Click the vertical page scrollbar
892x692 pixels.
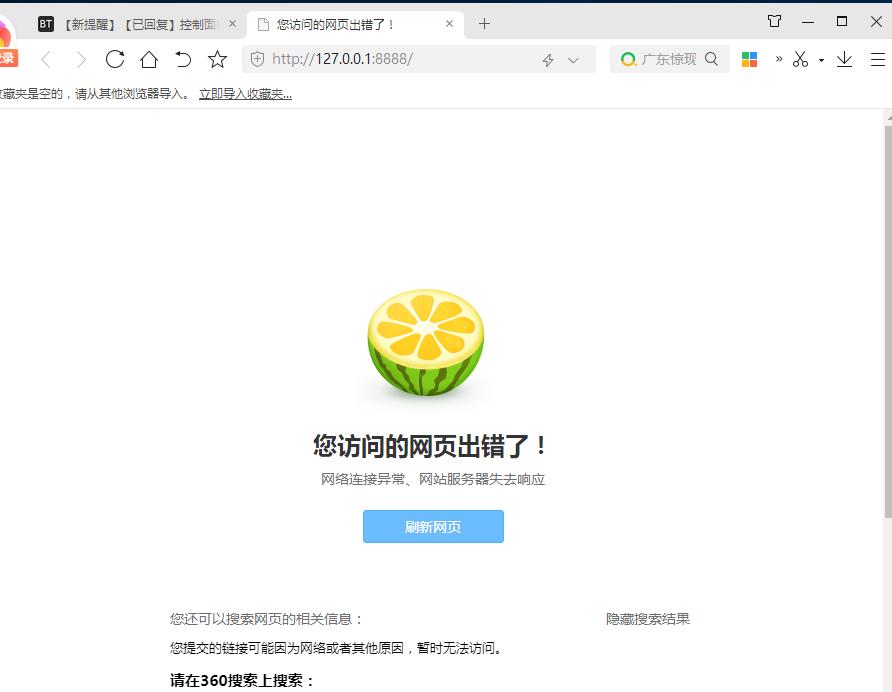click(x=888, y=322)
